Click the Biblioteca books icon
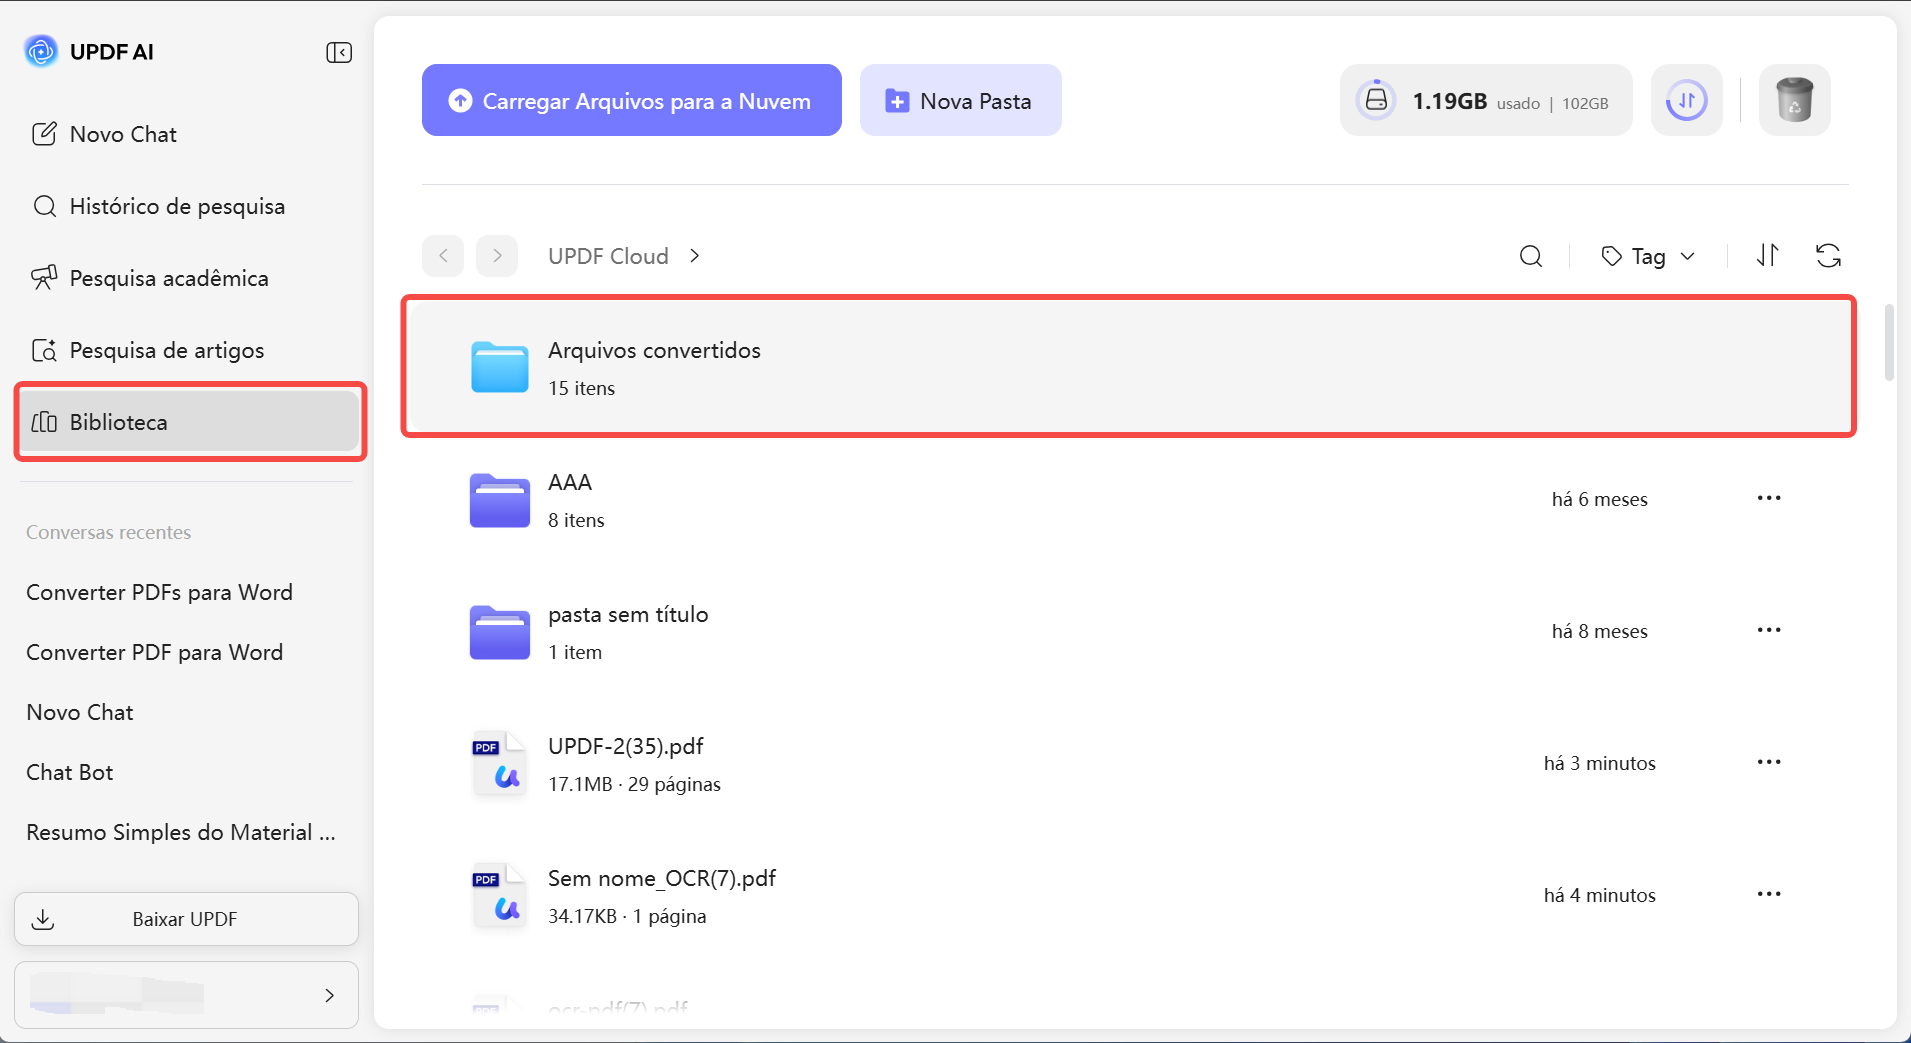This screenshot has width=1911, height=1043. click(44, 422)
